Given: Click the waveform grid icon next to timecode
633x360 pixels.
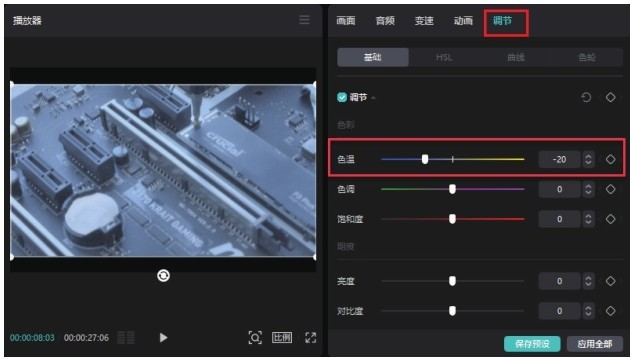Looking at the screenshot, I should (126, 337).
